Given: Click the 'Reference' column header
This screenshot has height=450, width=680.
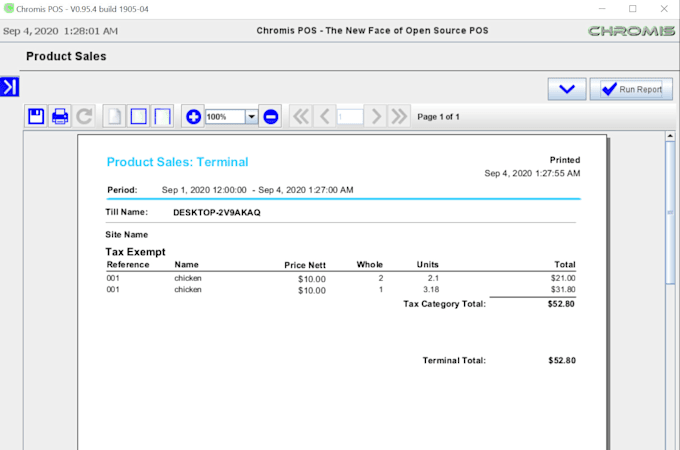Looking at the screenshot, I should pos(128,264).
